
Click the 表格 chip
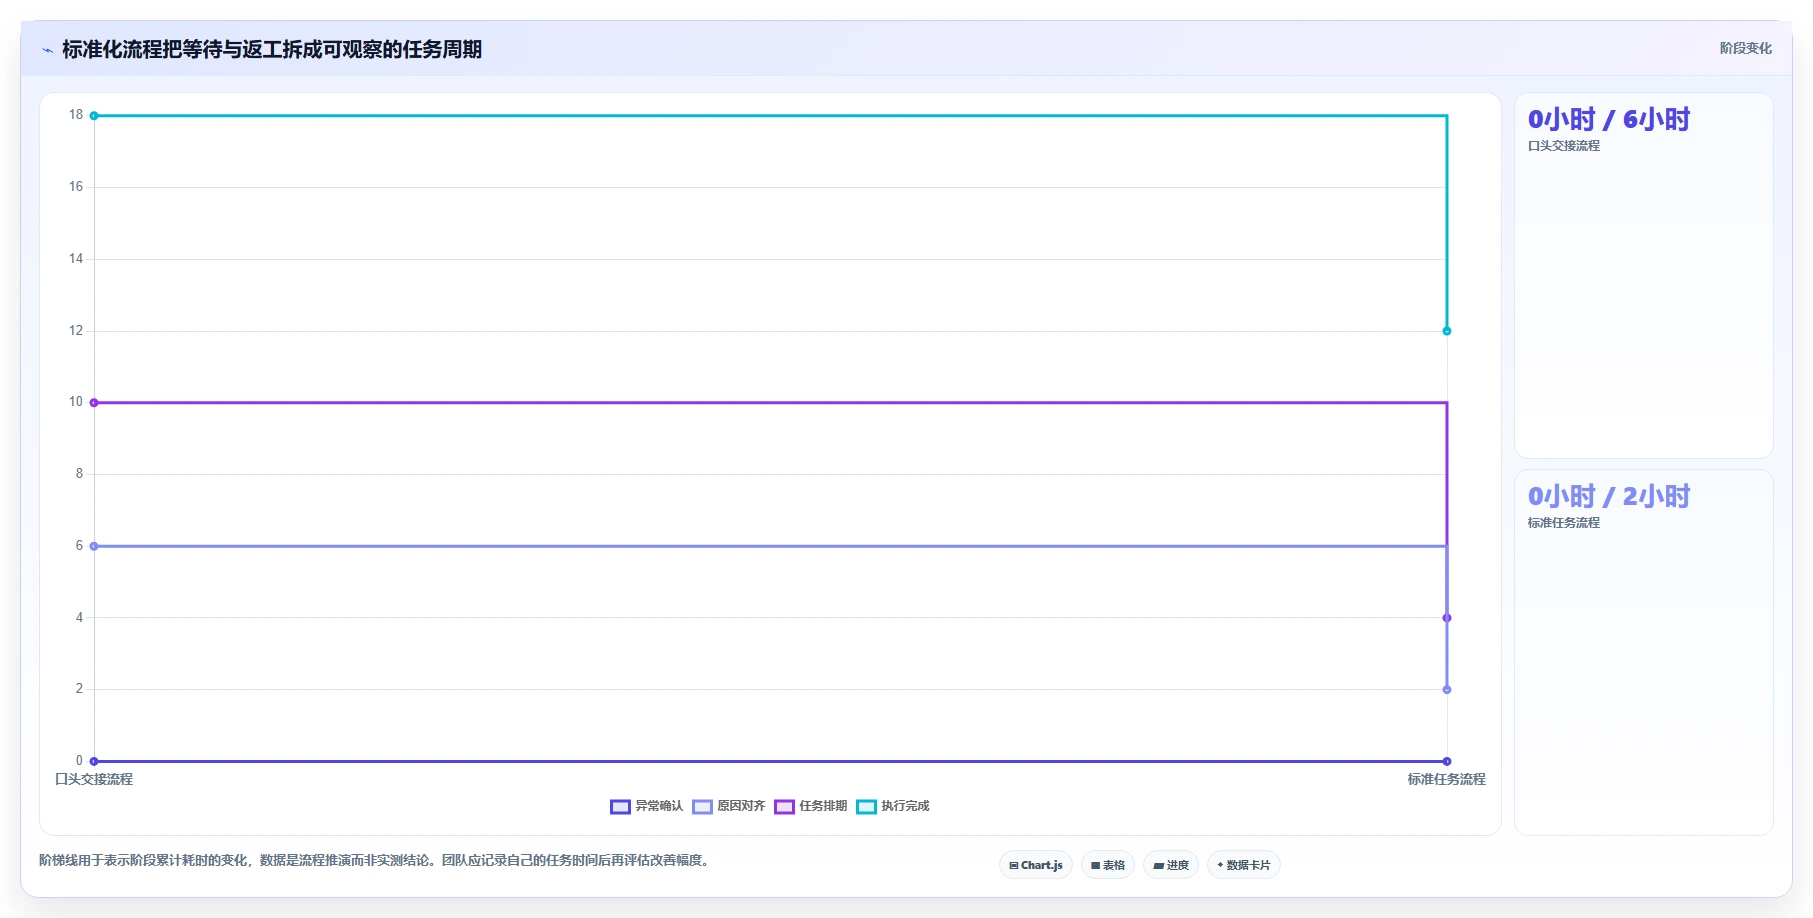point(1108,865)
